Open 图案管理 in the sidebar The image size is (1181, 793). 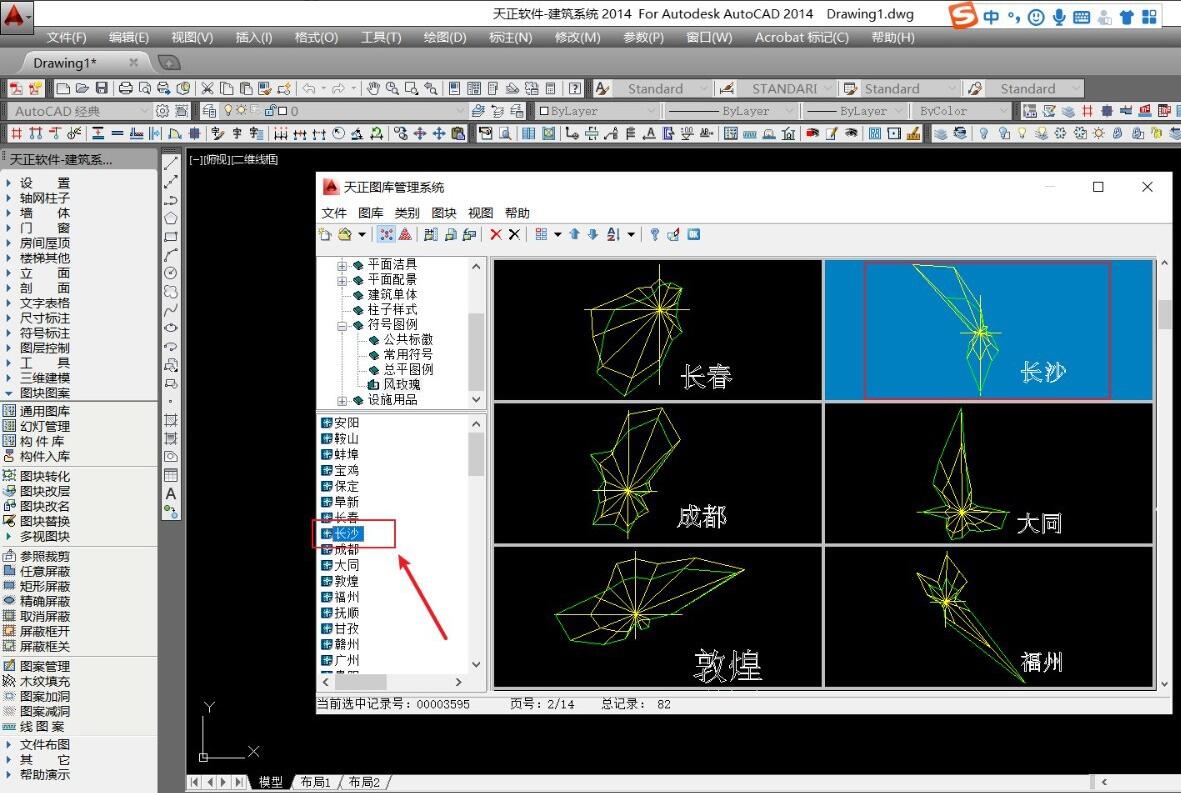coord(45,665)
